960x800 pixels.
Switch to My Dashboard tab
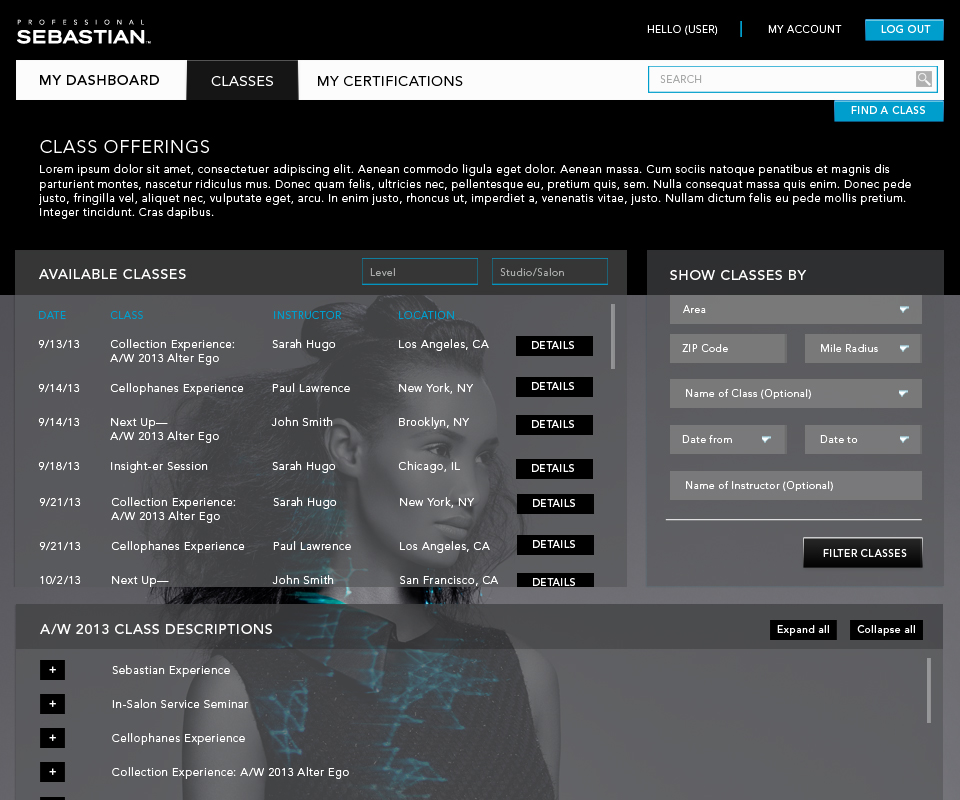(x=101, y=80)
